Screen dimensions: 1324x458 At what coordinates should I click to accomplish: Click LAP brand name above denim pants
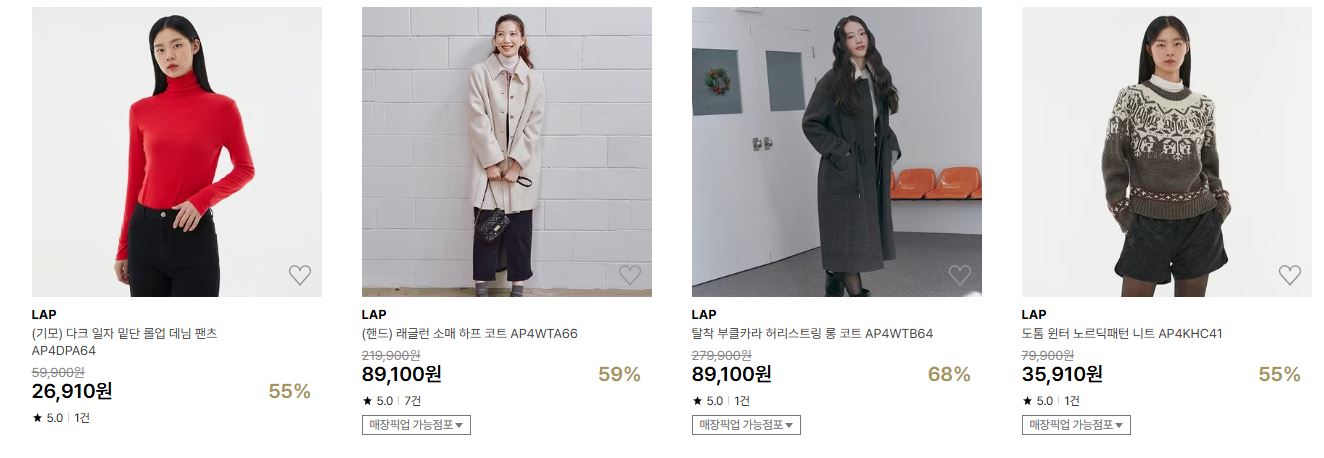(44, 314)
